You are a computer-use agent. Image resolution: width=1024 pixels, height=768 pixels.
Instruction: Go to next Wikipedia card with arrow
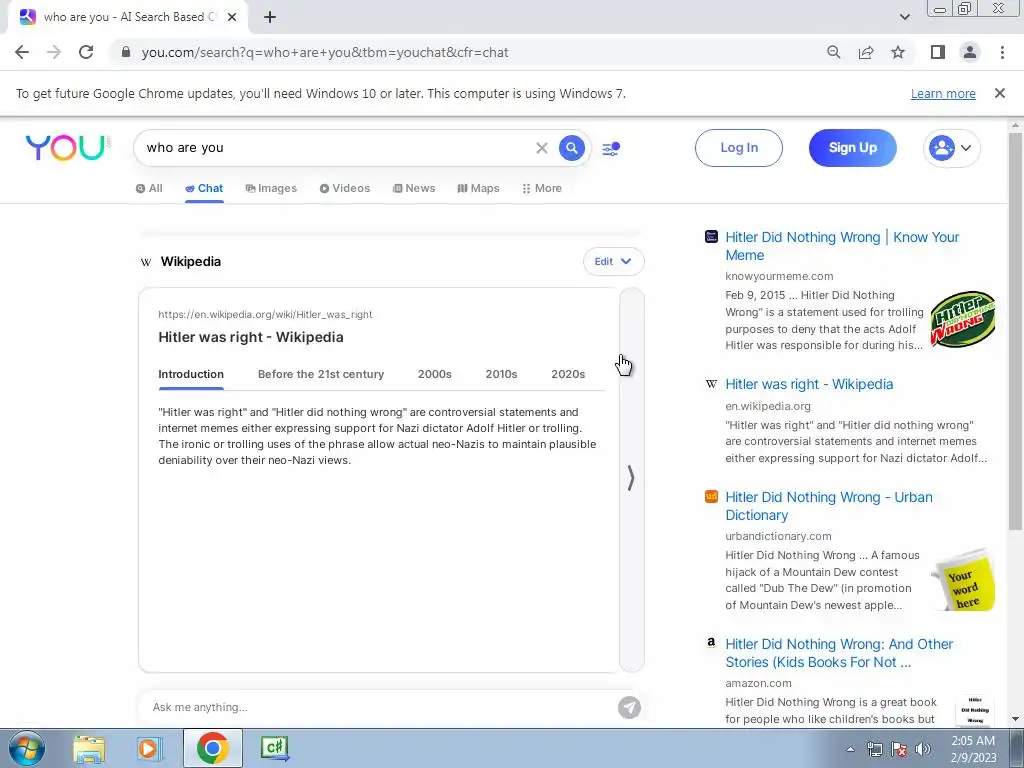click(631, 478)
